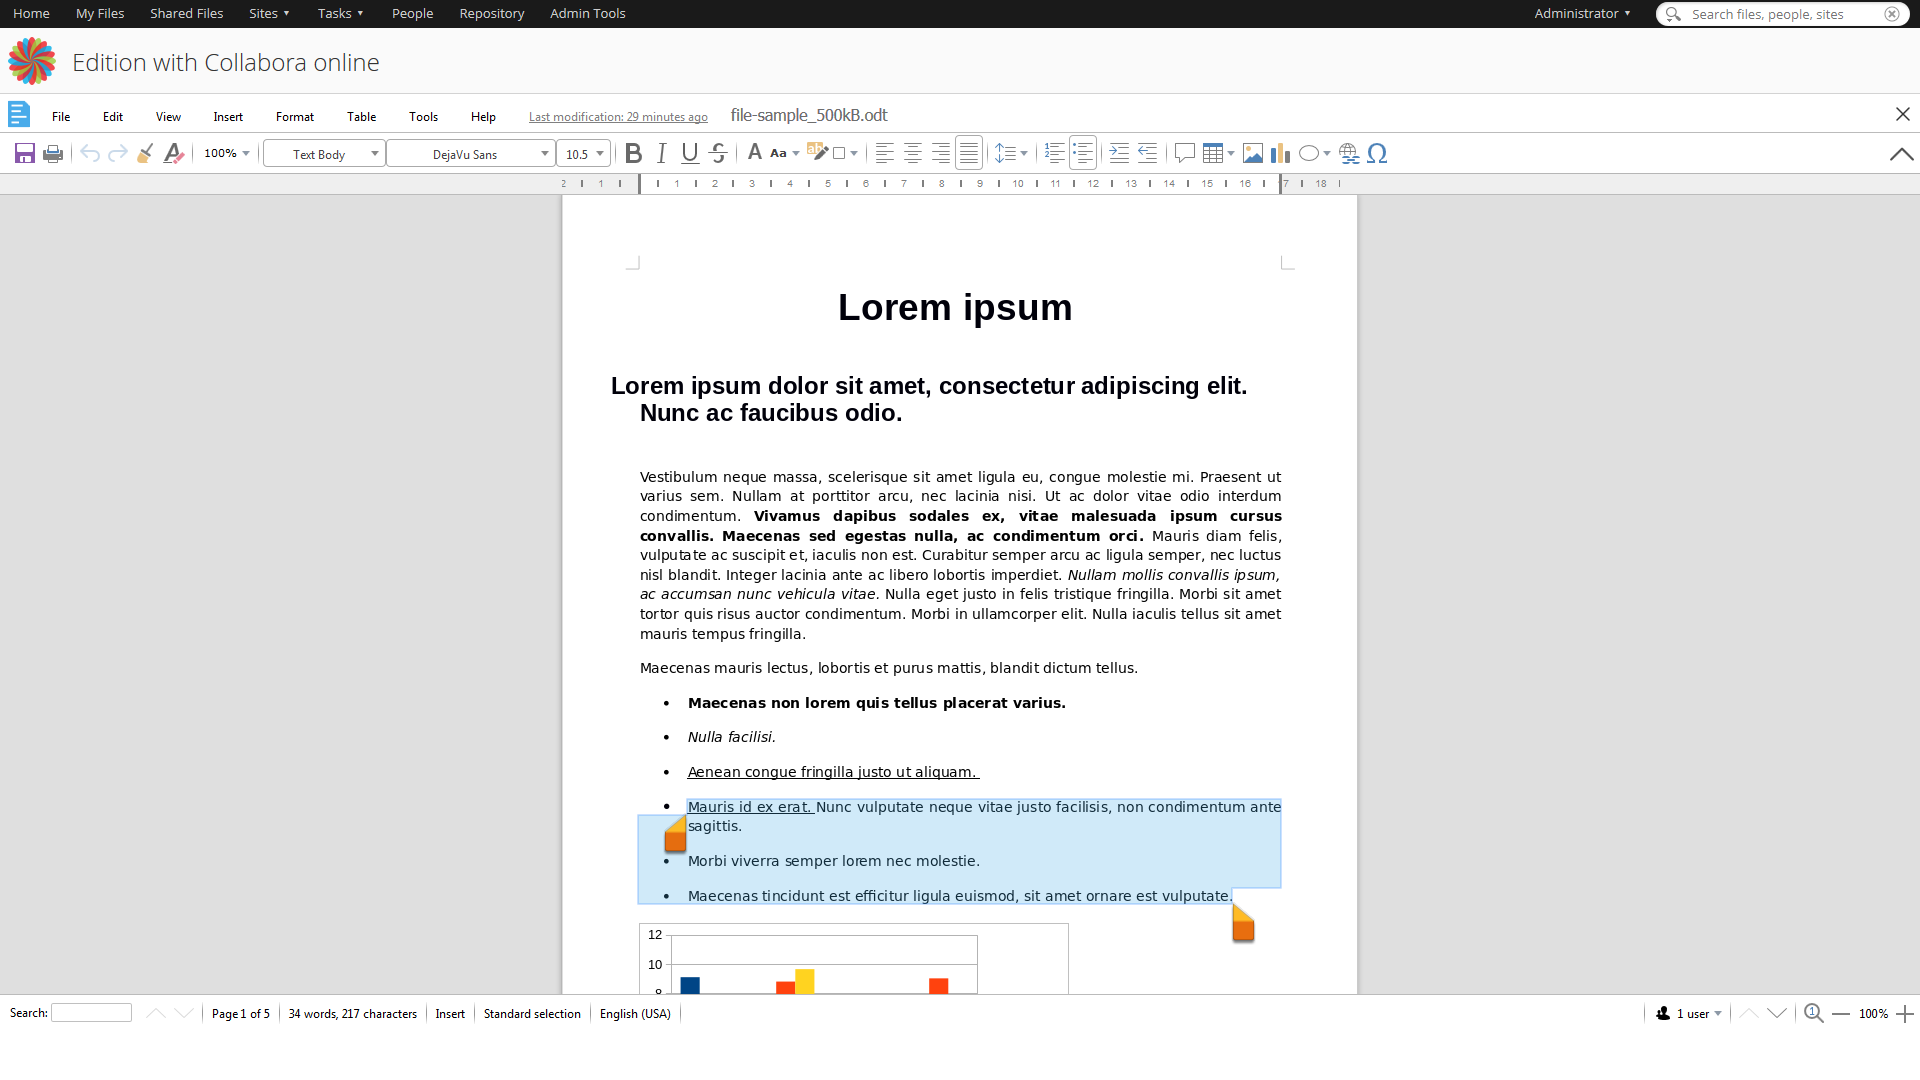Insert an ellipse shape
The height and width of the screenshot is (1080, 1920).
coord(1309,153)
